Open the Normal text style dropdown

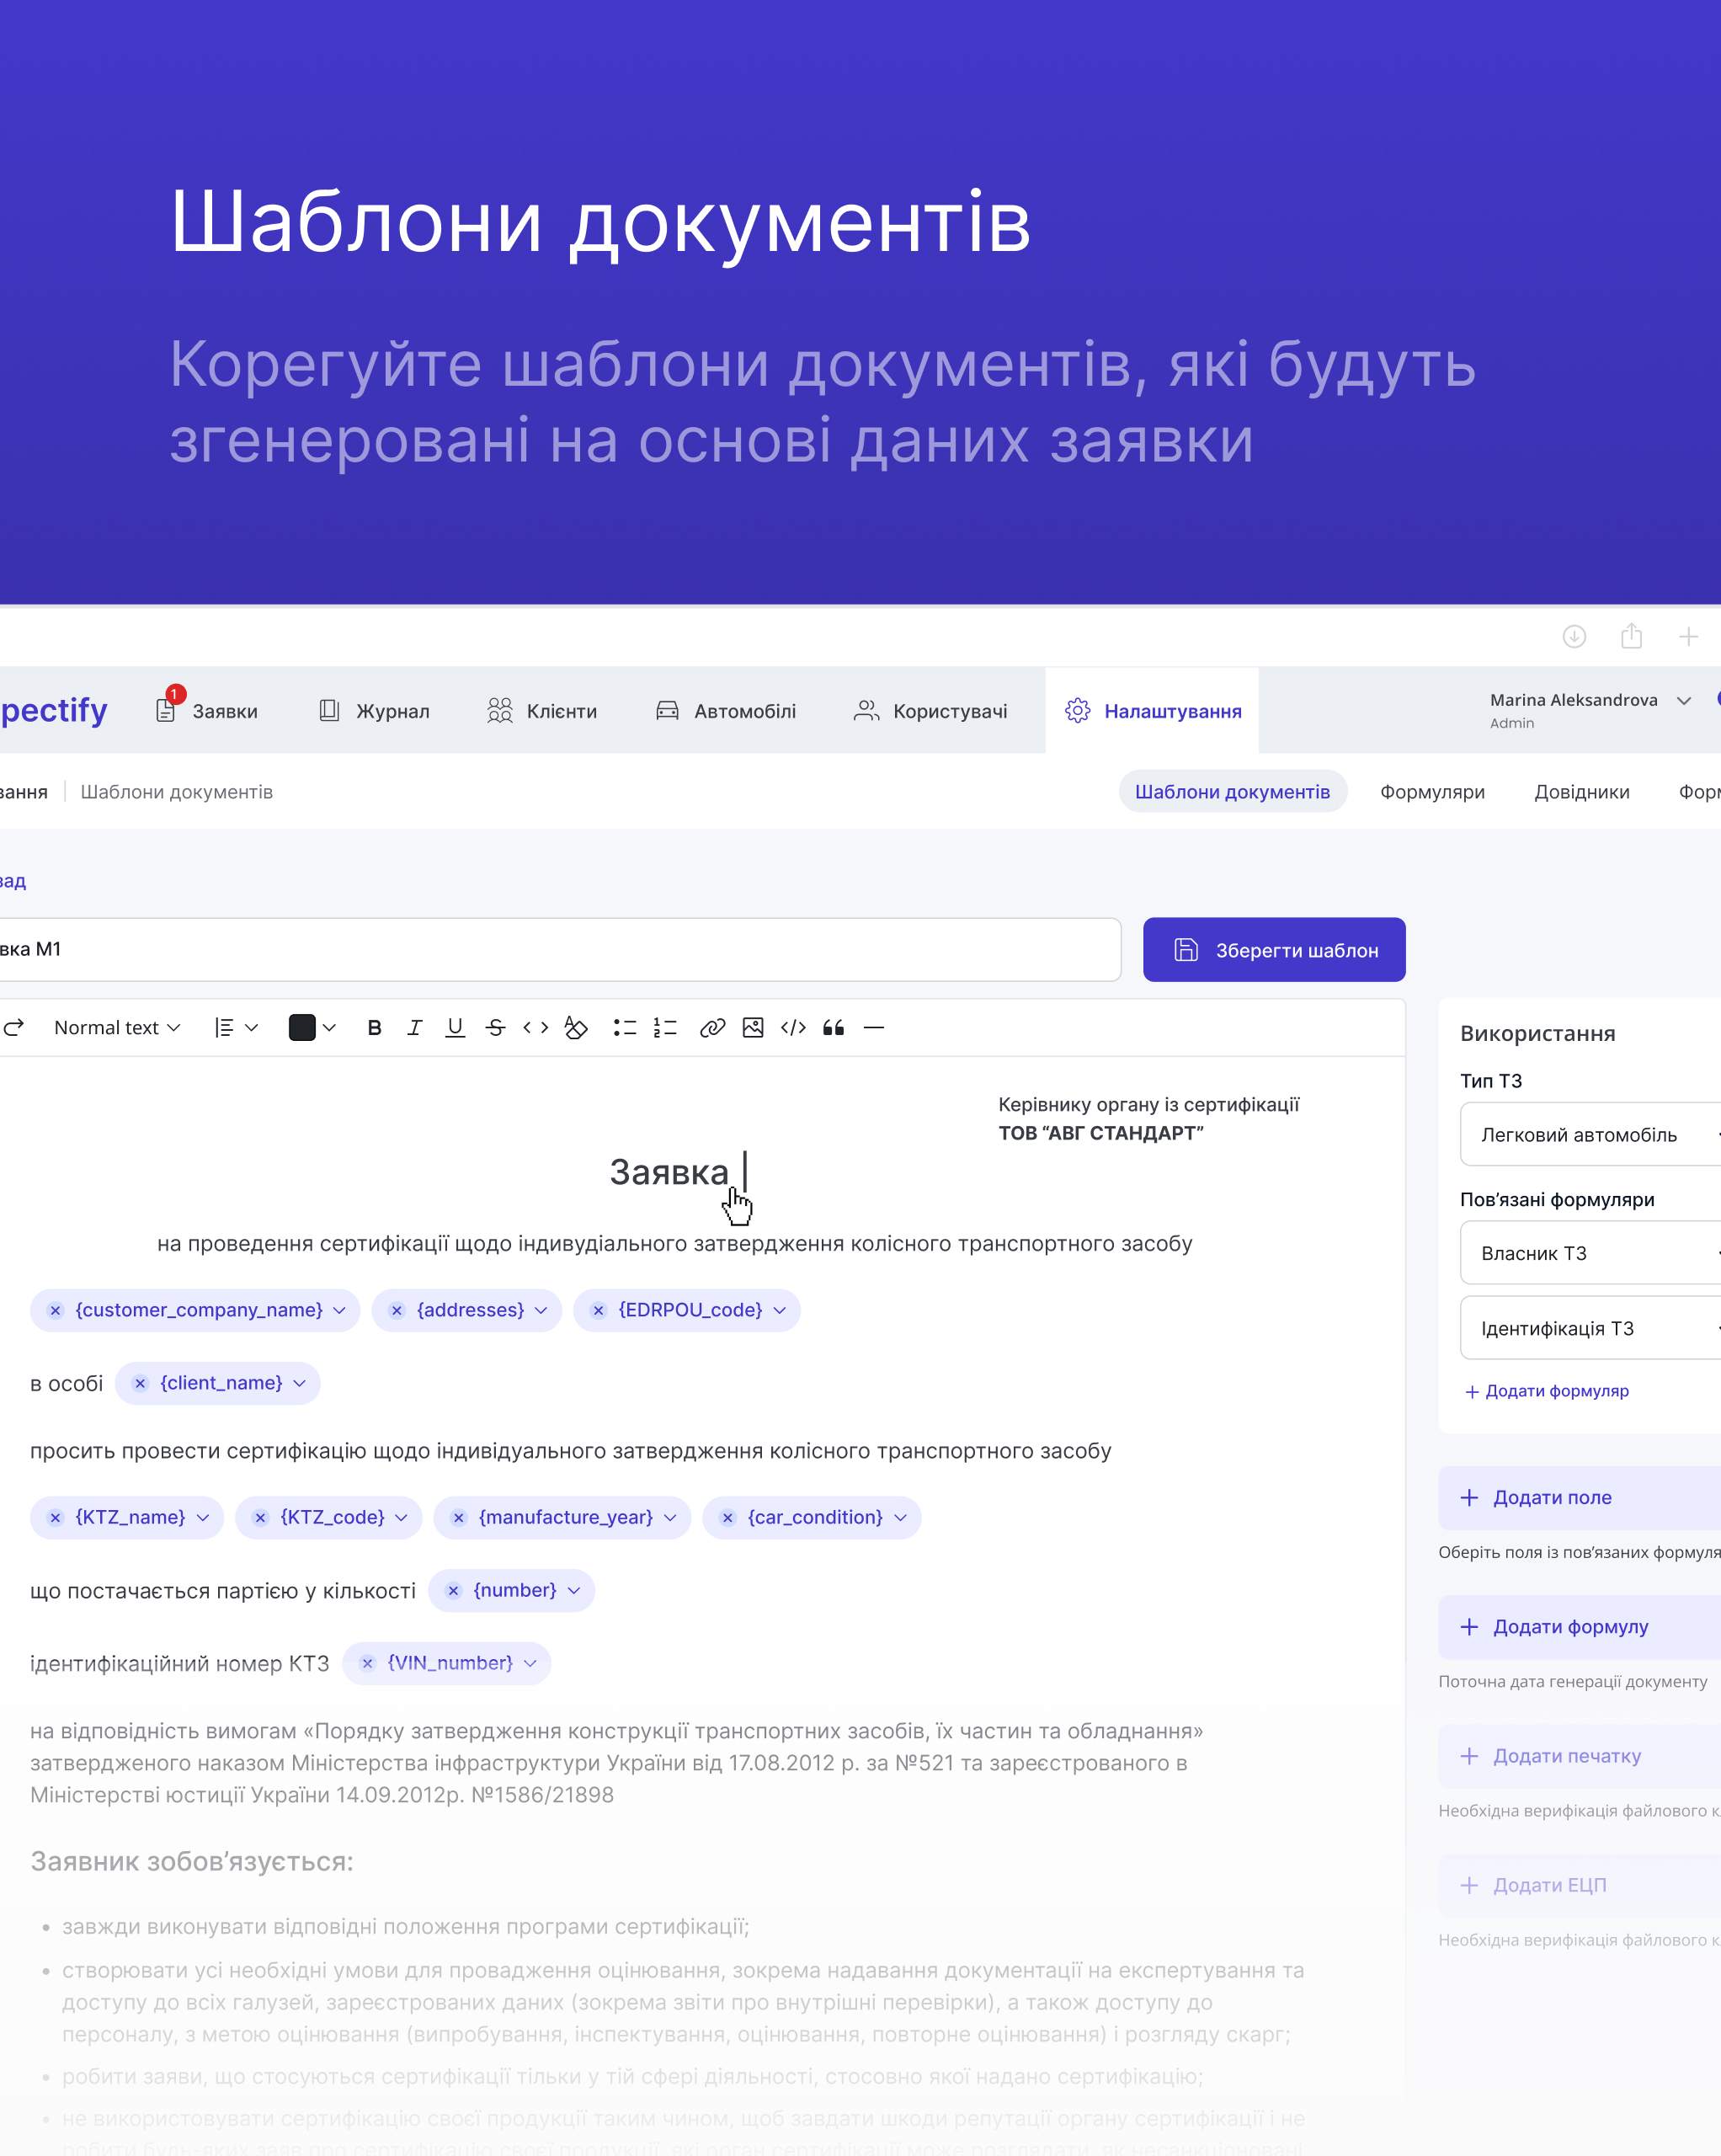pyautogui.click(x=117, y=1028)
